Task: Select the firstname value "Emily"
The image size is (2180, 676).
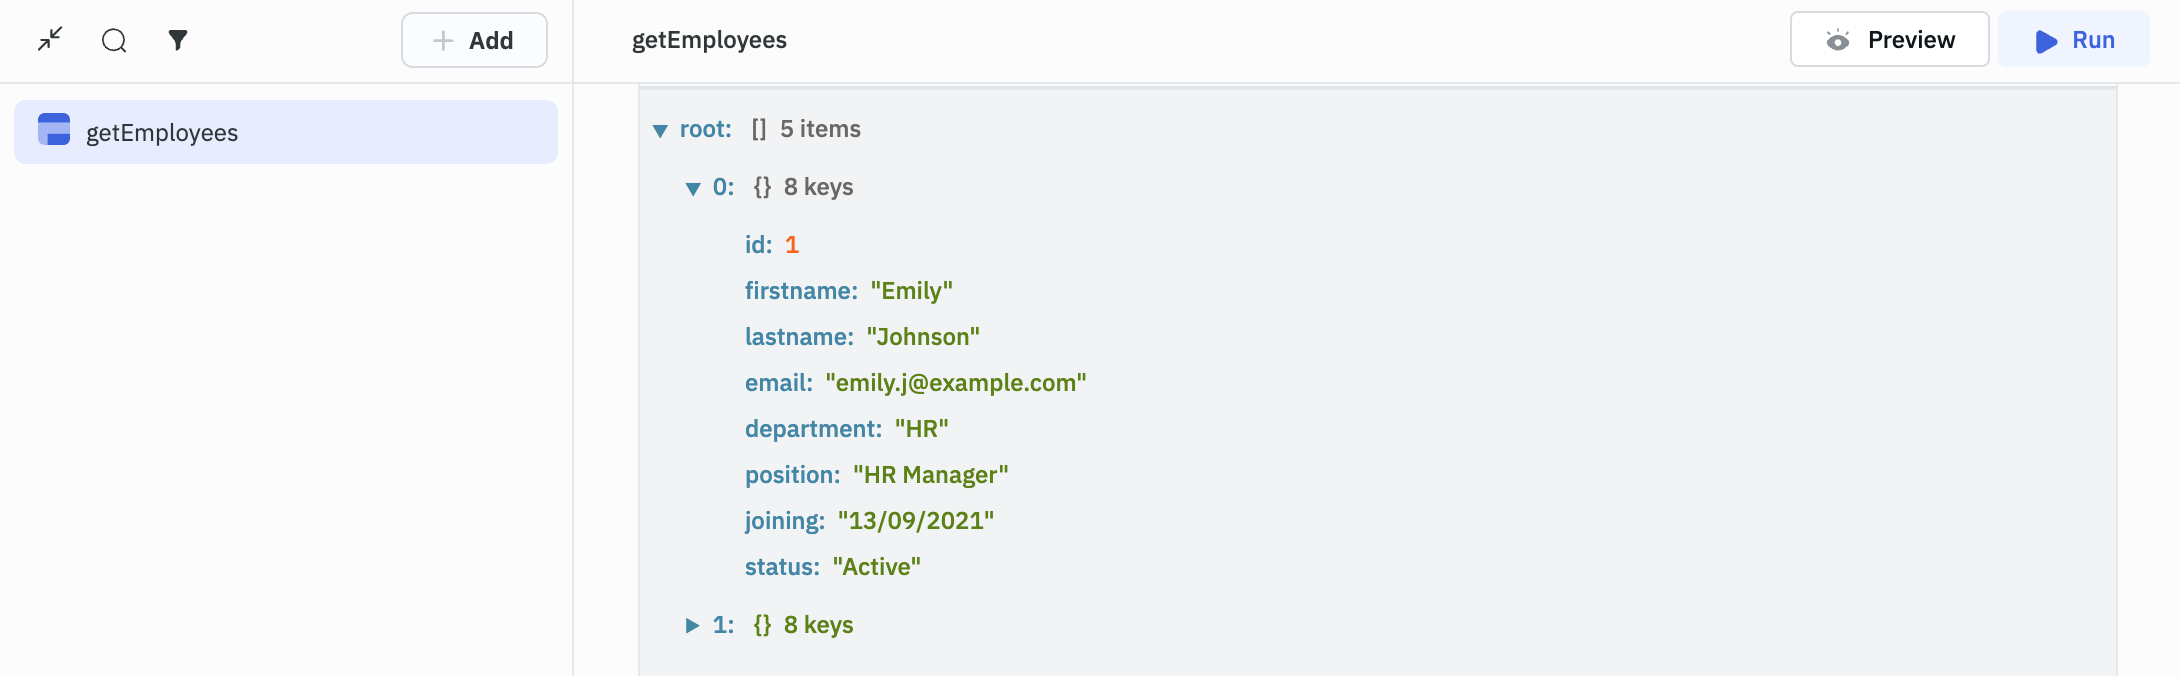Action: (x=911, y=291)
